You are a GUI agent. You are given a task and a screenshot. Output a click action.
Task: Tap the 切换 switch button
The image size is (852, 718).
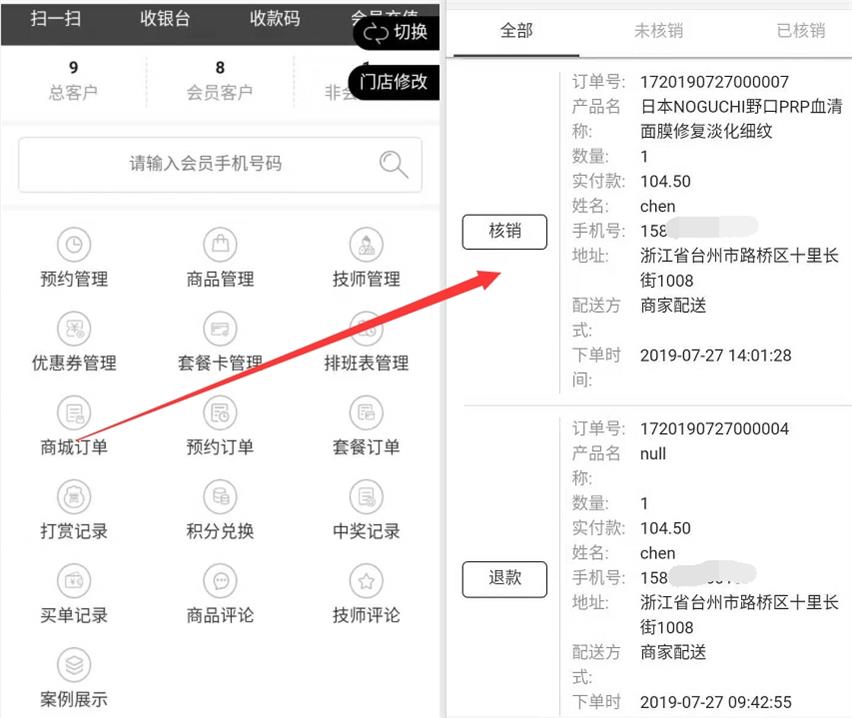396,32
